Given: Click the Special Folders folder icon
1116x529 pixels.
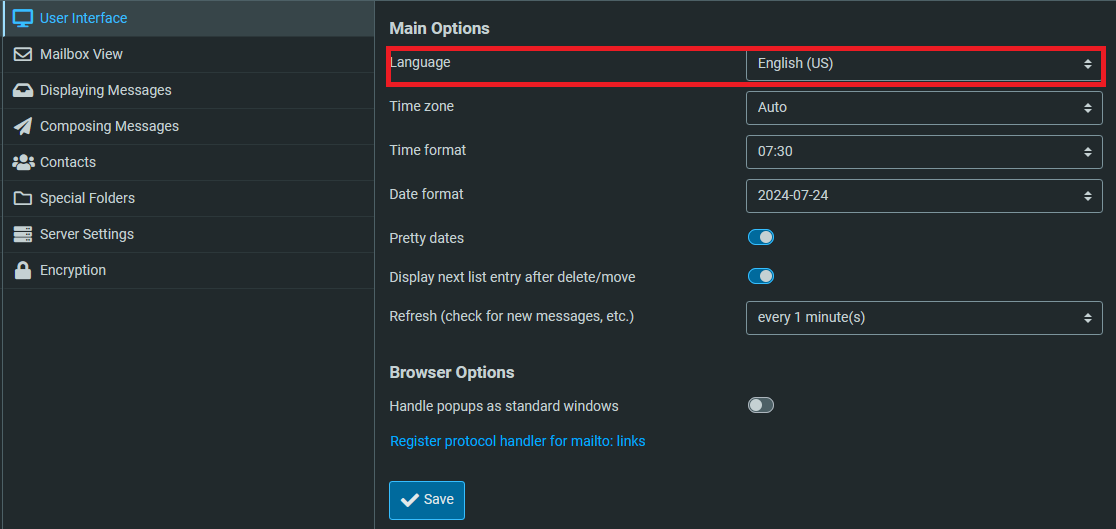Looking at the screenshot, I should point(23,198).
